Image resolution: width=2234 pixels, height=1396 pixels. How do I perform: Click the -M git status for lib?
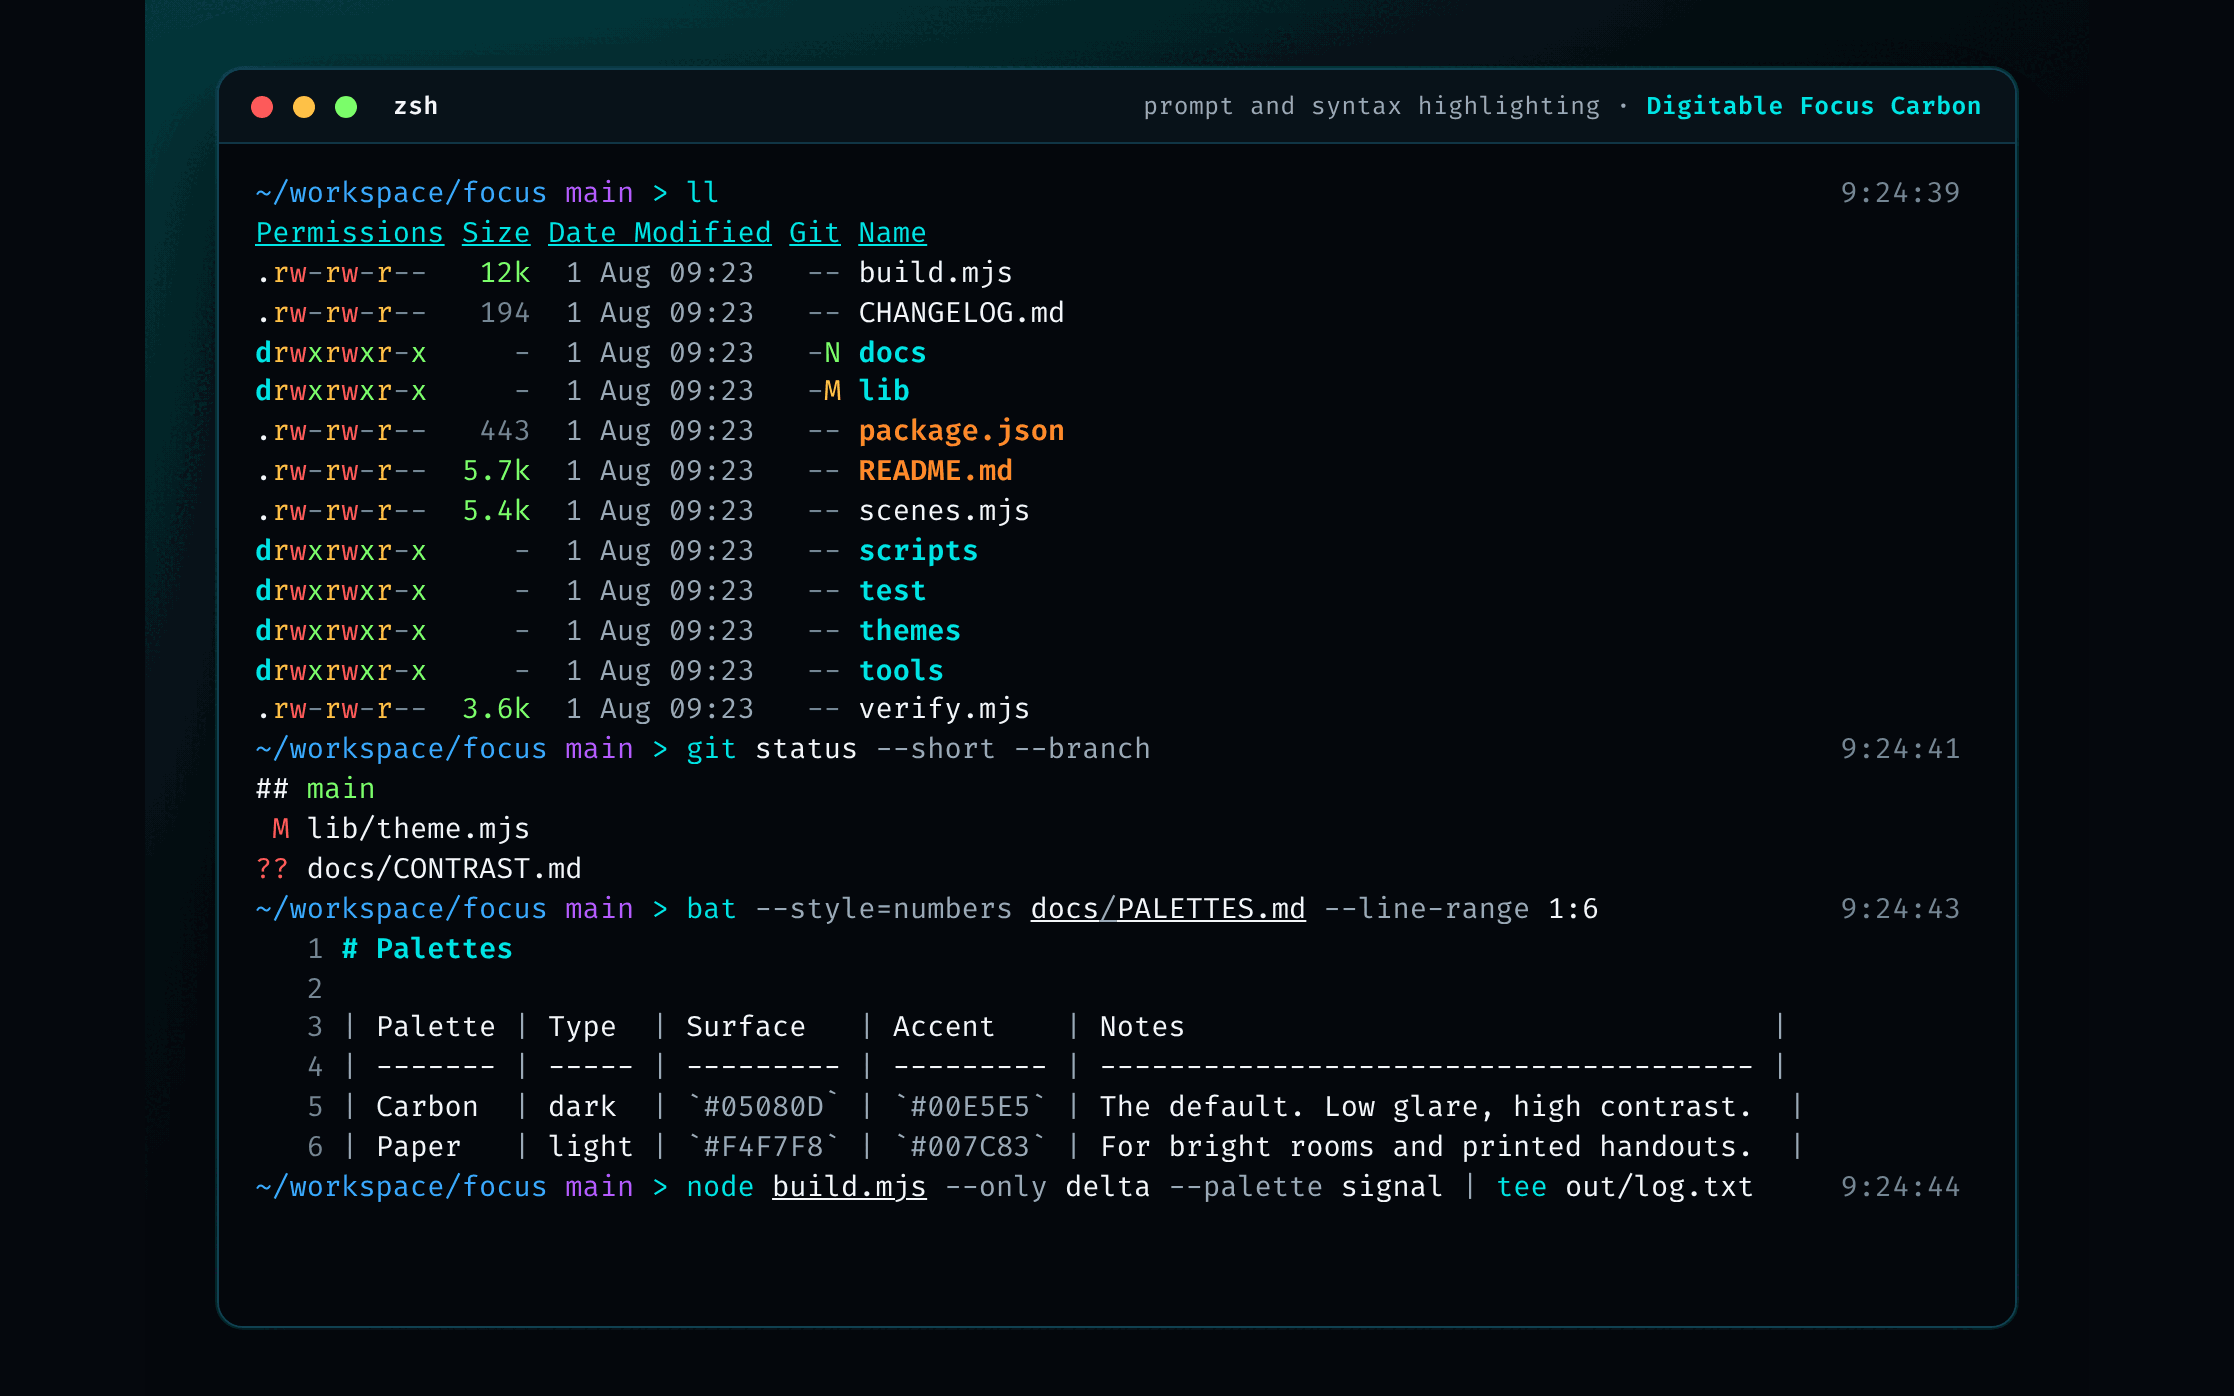(x=824, y=391)
